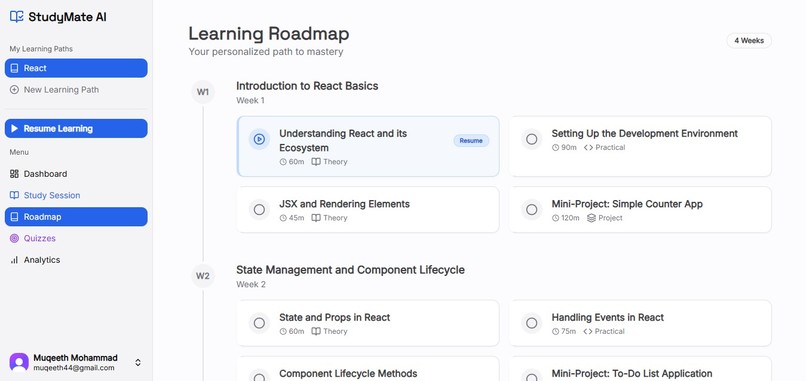Click the 75m duration text

(569, 332)
